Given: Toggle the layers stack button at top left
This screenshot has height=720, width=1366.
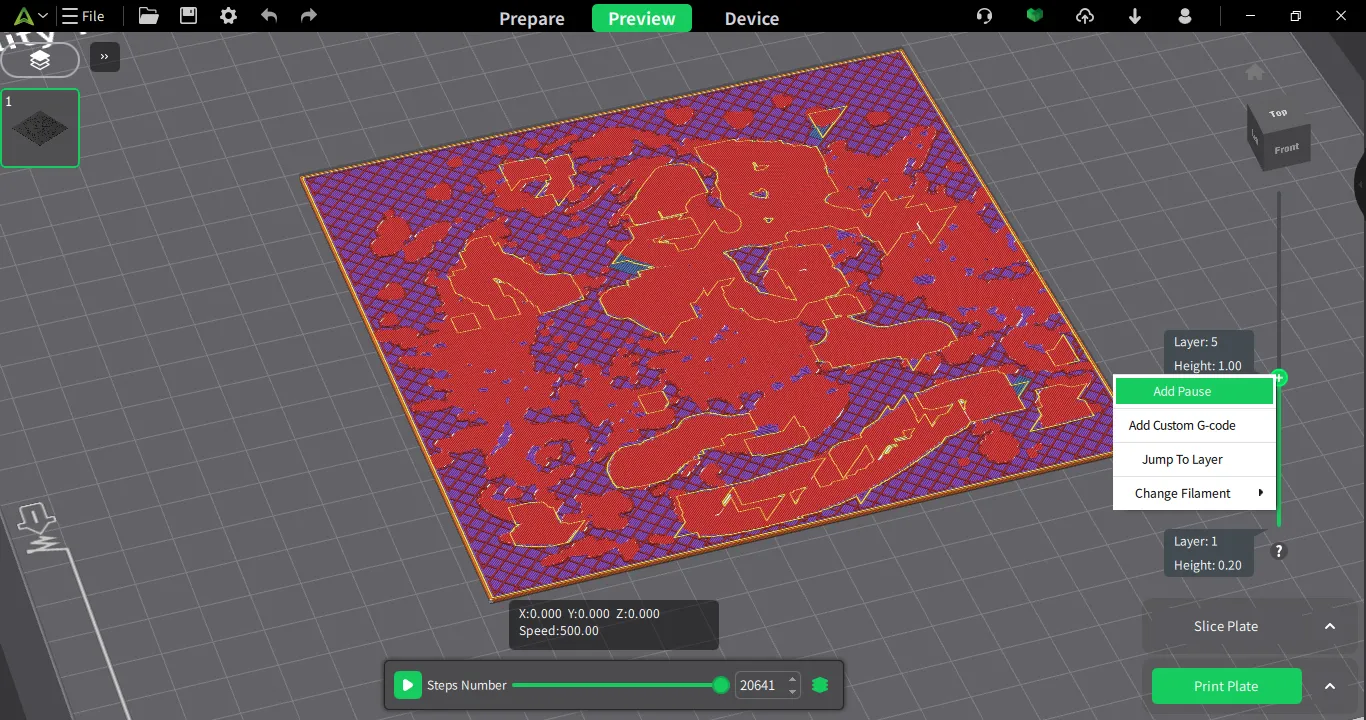Looking at the screenshot, I should pyautogui.click(x=40, y=60).
